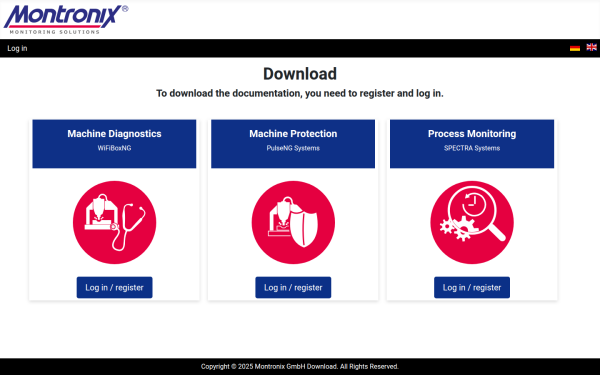Viewport: 600px width, 375px height.
Task: Click the register and log in instruction text
Action: click(x=300, y=93)
